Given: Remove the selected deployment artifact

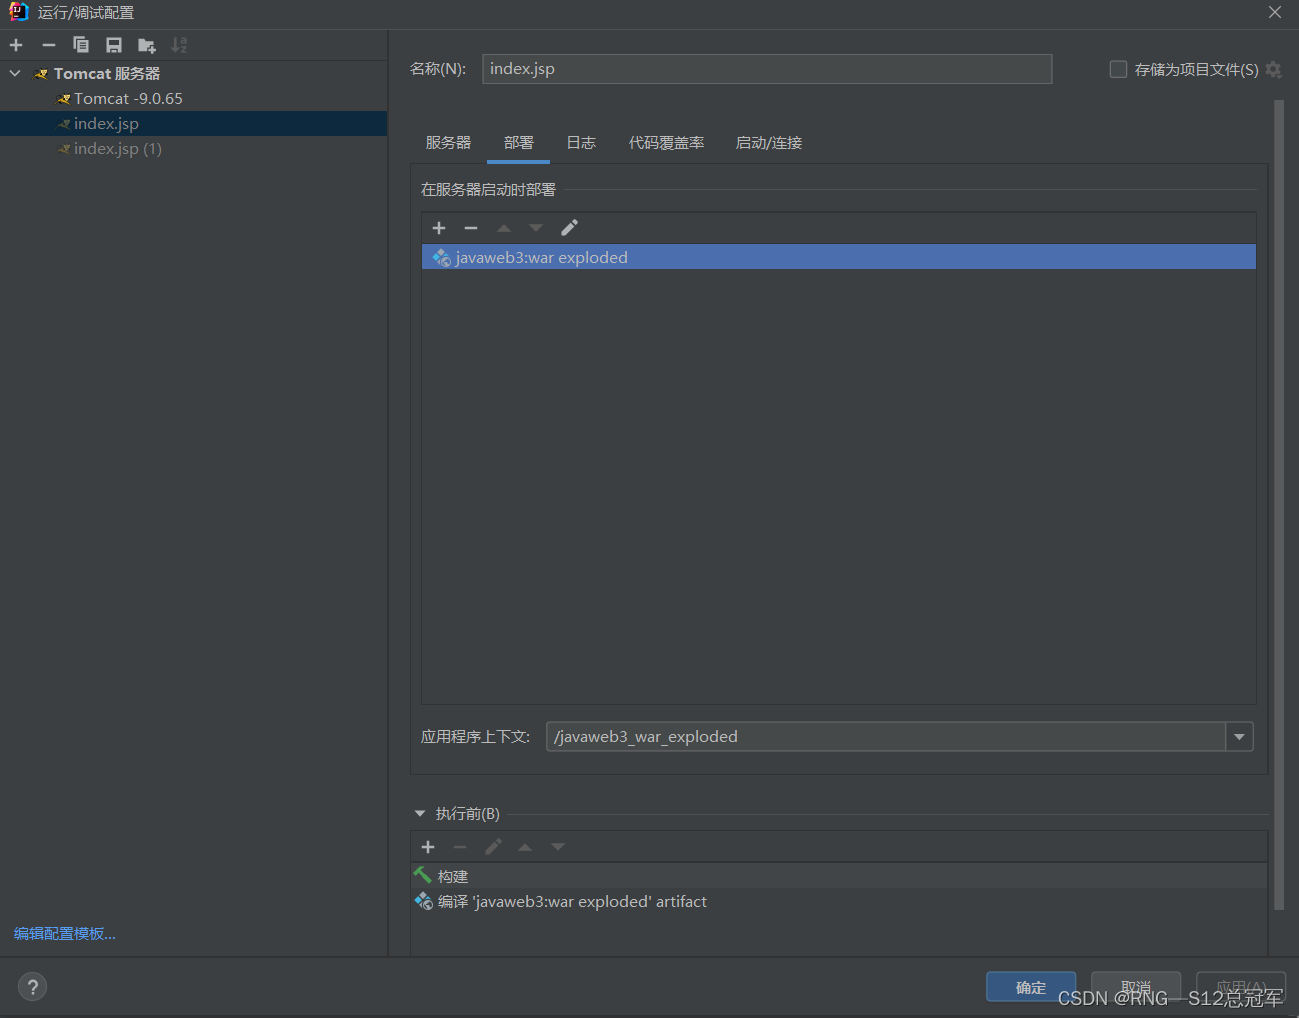Looking at the screenshot, I should (471, 228).
